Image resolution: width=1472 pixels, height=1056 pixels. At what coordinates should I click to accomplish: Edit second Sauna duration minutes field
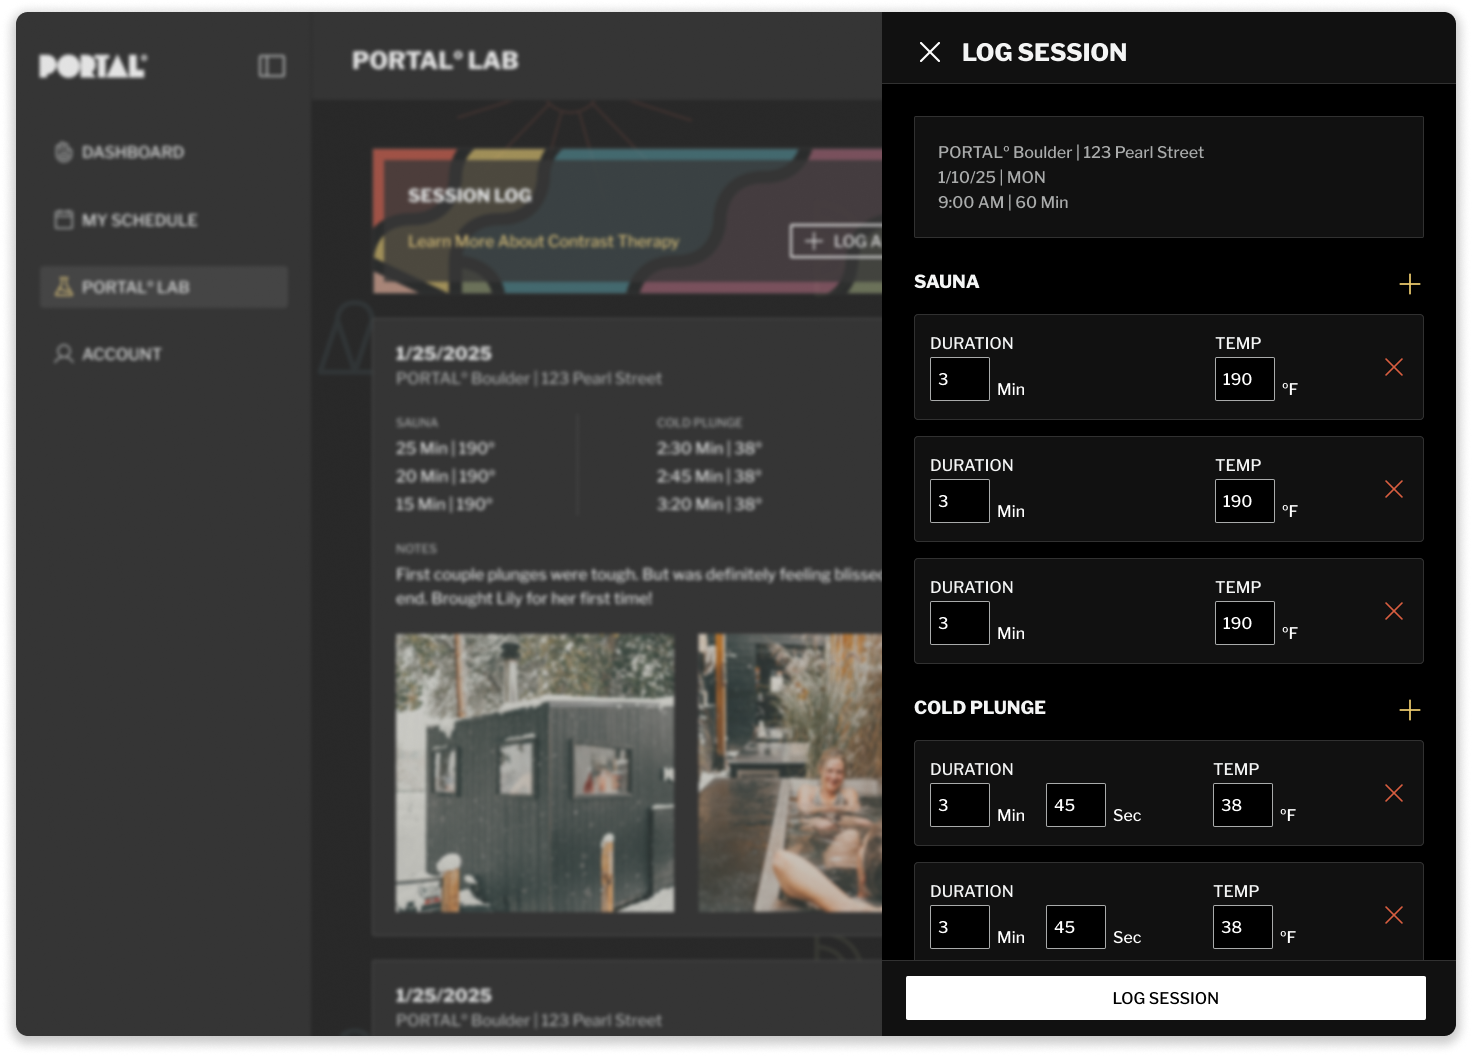coord(960,501)
